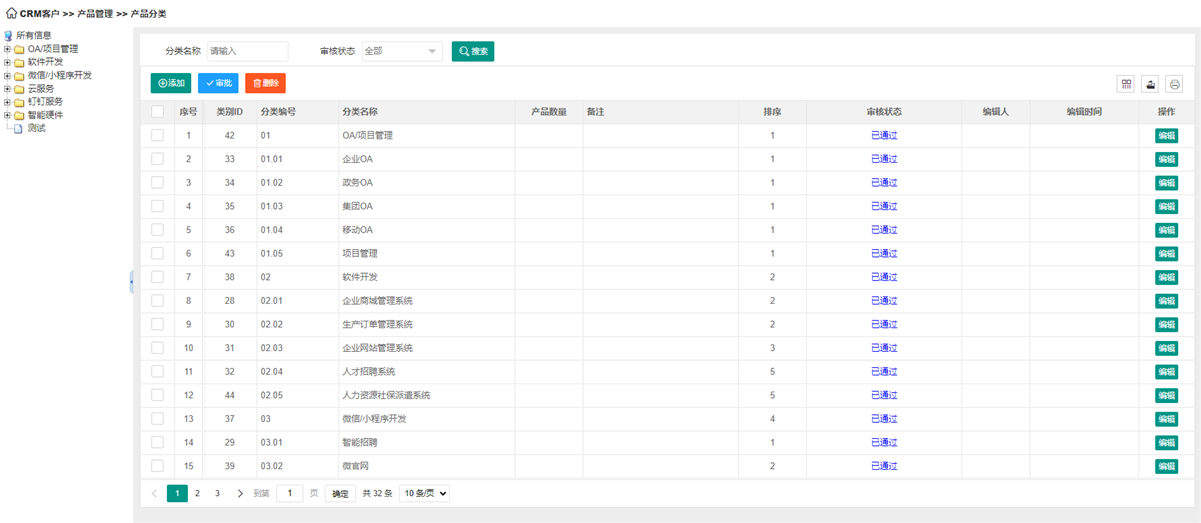Tick the header select-all checkbox

tap(157, 112)
